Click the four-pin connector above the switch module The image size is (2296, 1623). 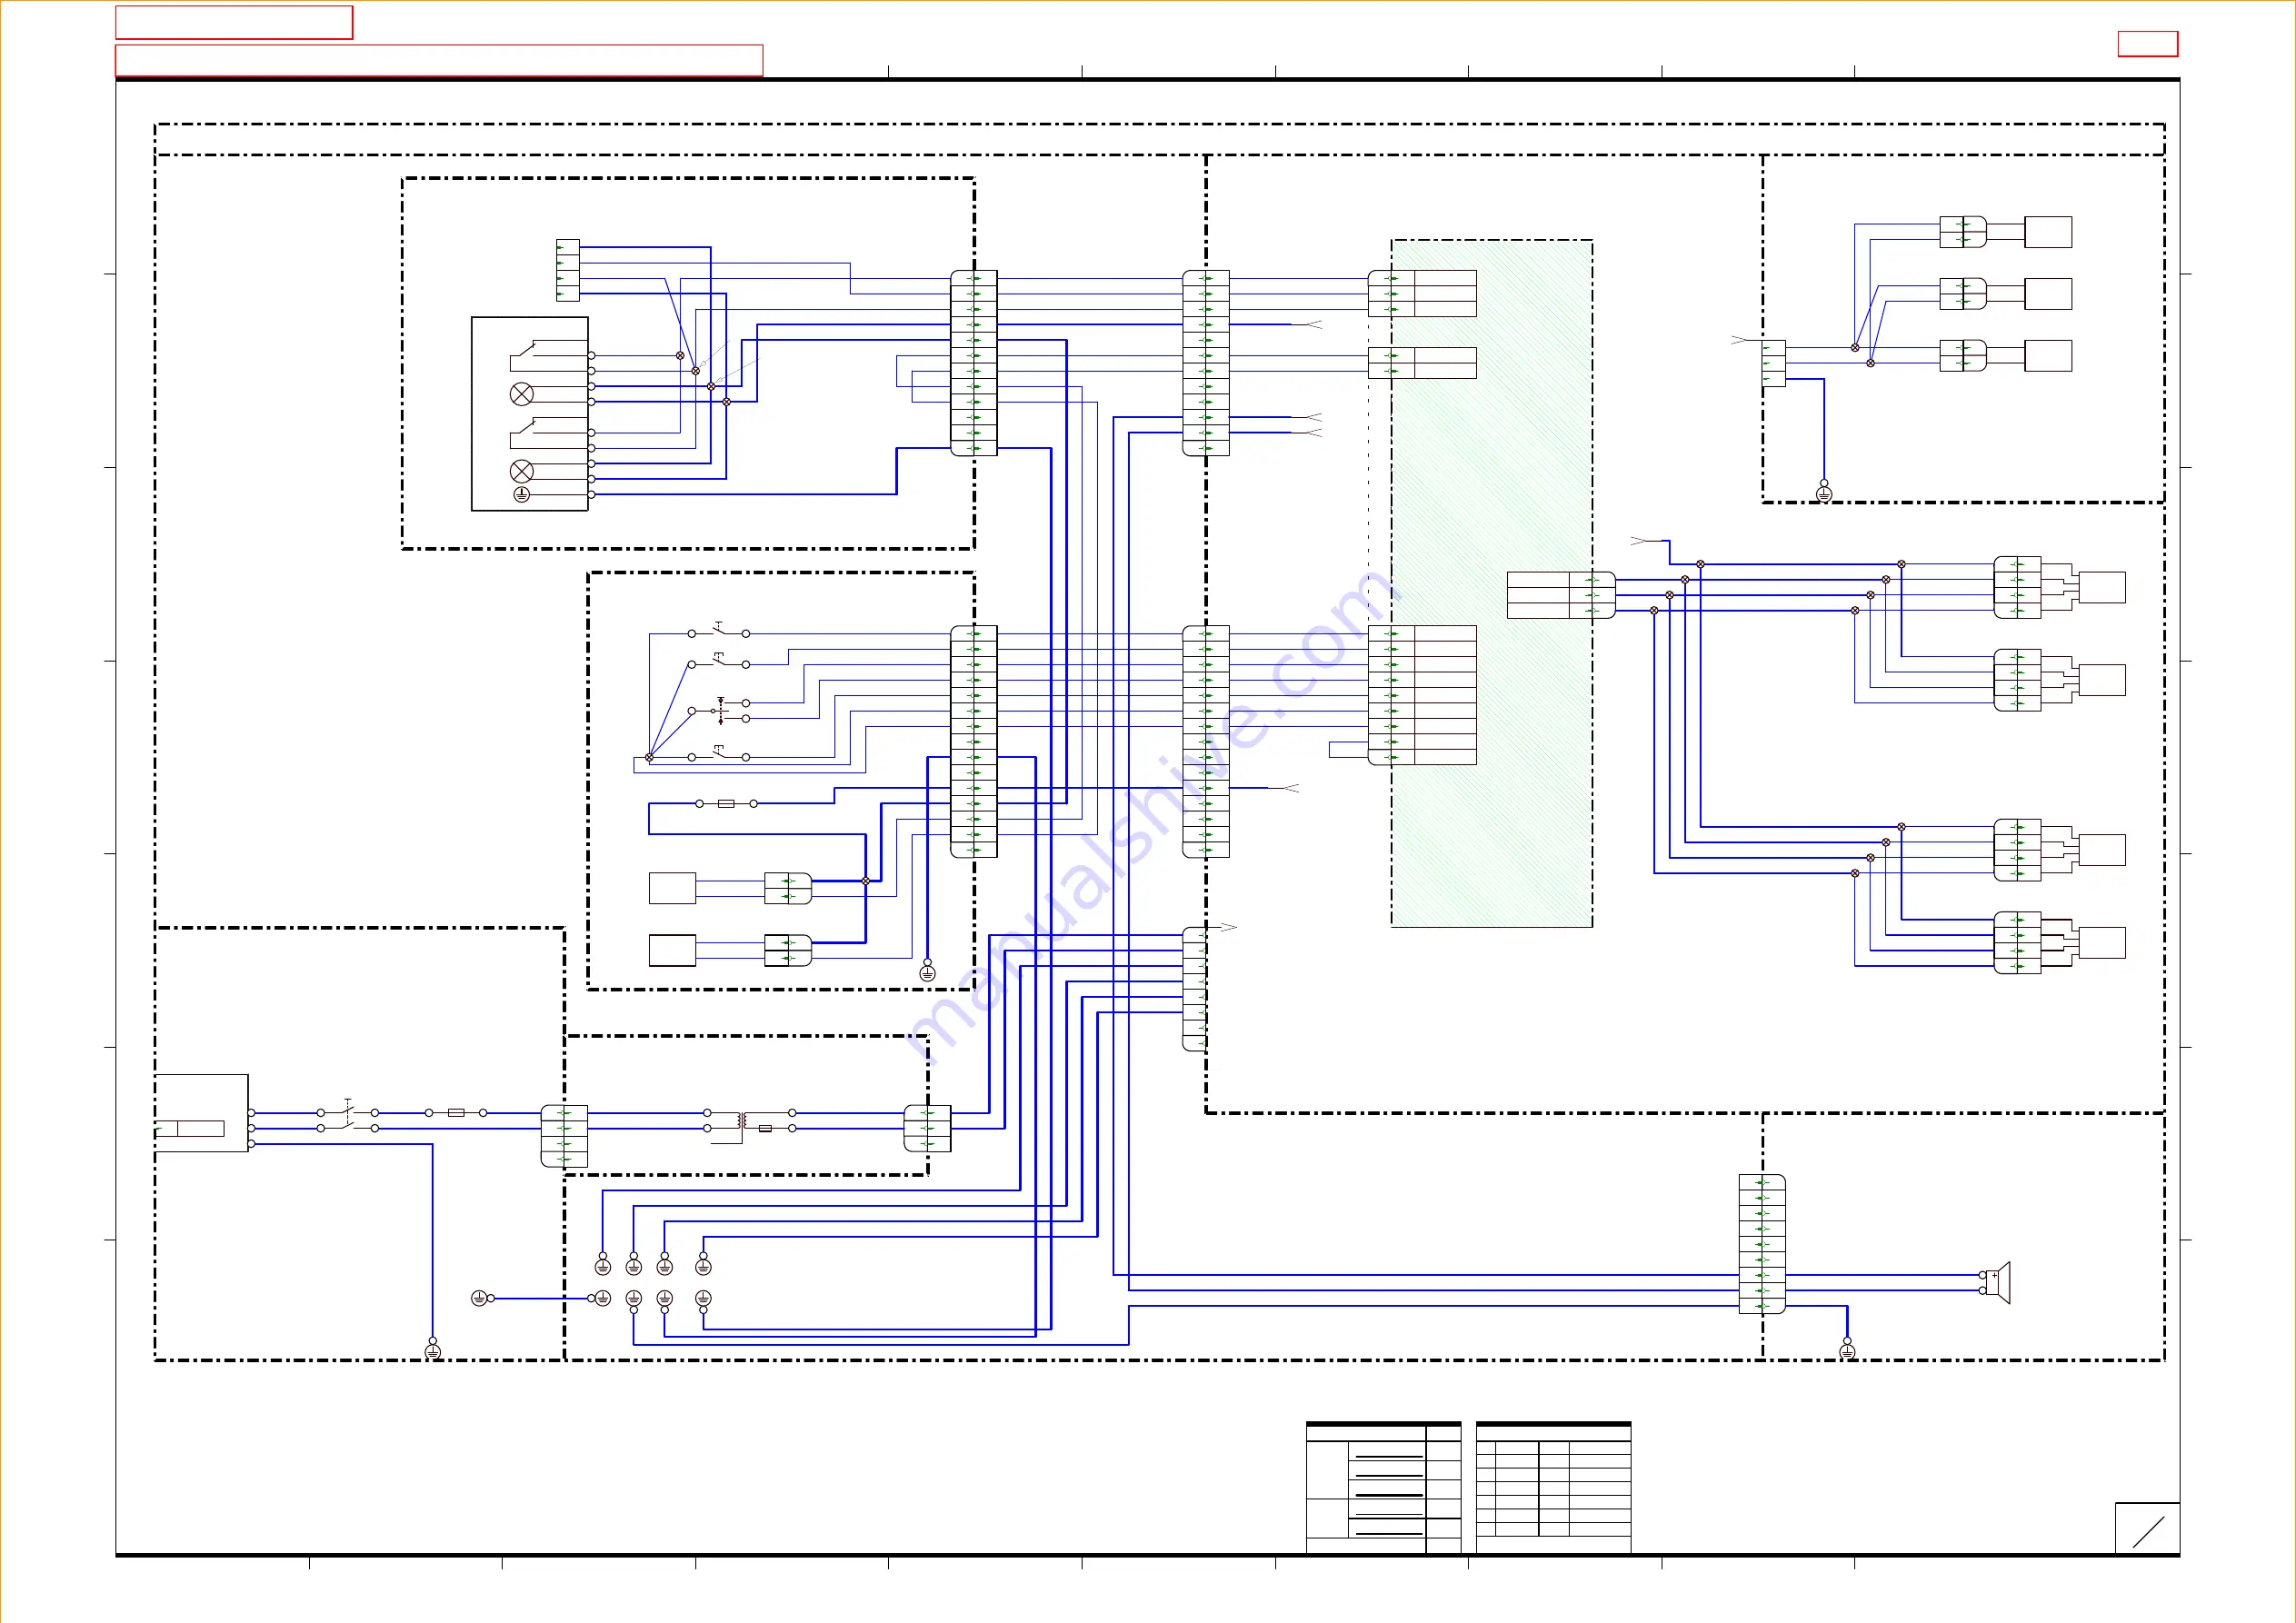tap(567, 270)
